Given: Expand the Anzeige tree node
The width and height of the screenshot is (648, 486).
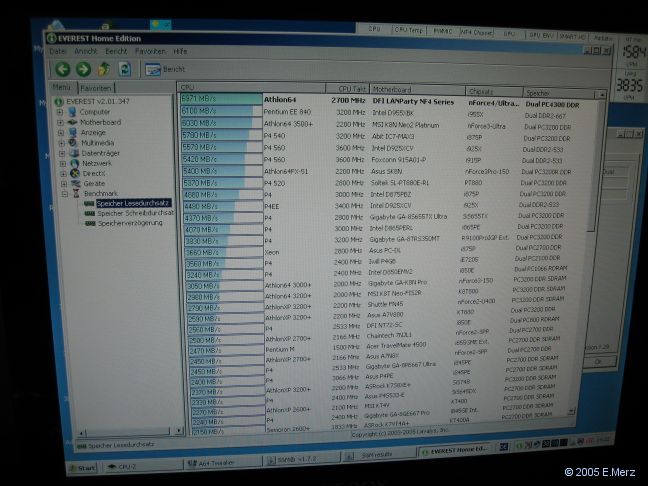Looking at the screenshot, I should tap(61, 133).
